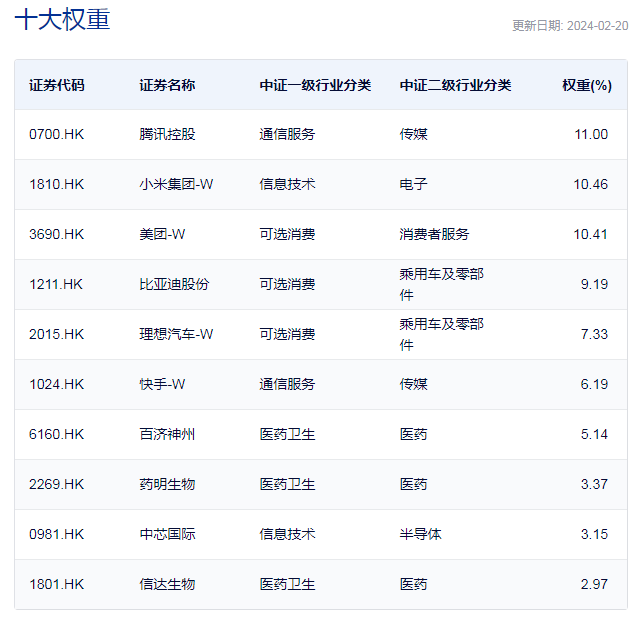Select stock name 理想汽车-W
Screen dimensions: 640x621
tap(176, 334)
